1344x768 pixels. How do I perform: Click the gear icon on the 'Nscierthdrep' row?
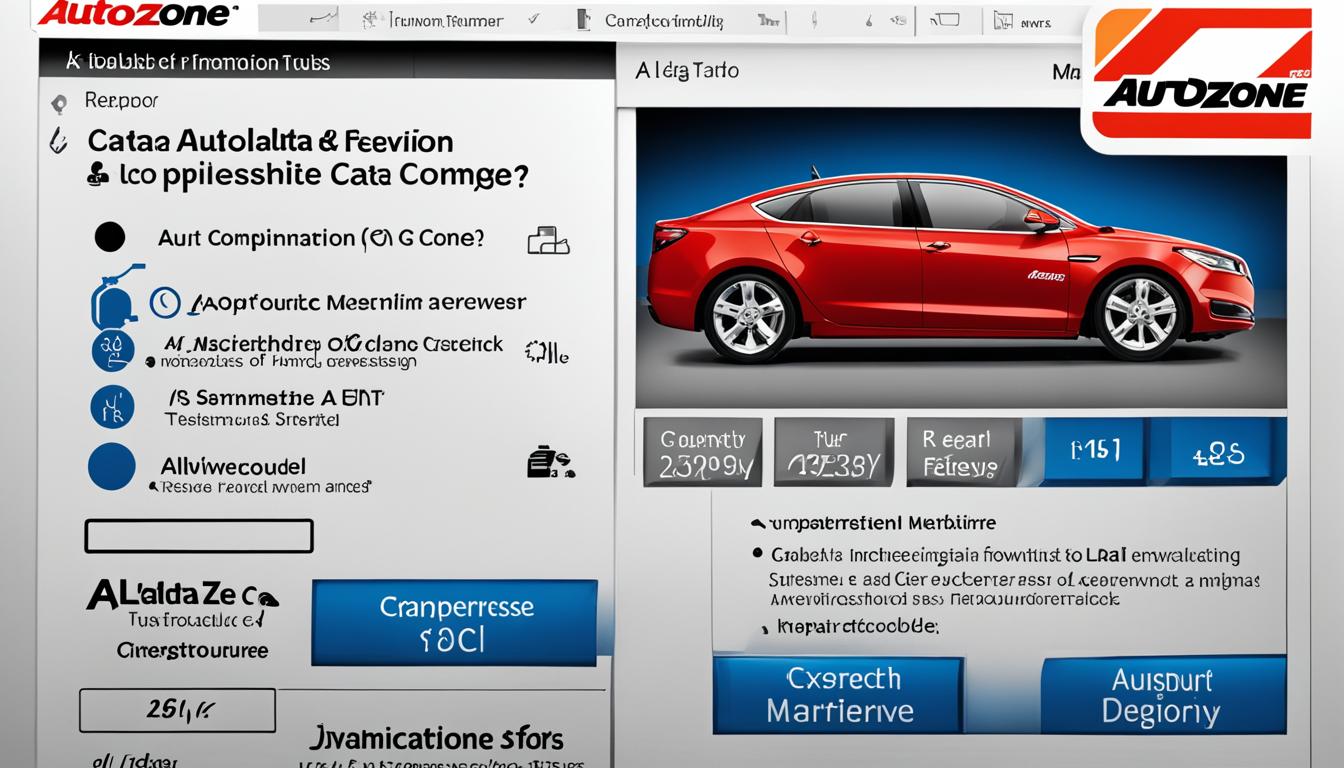click(546, 351)
